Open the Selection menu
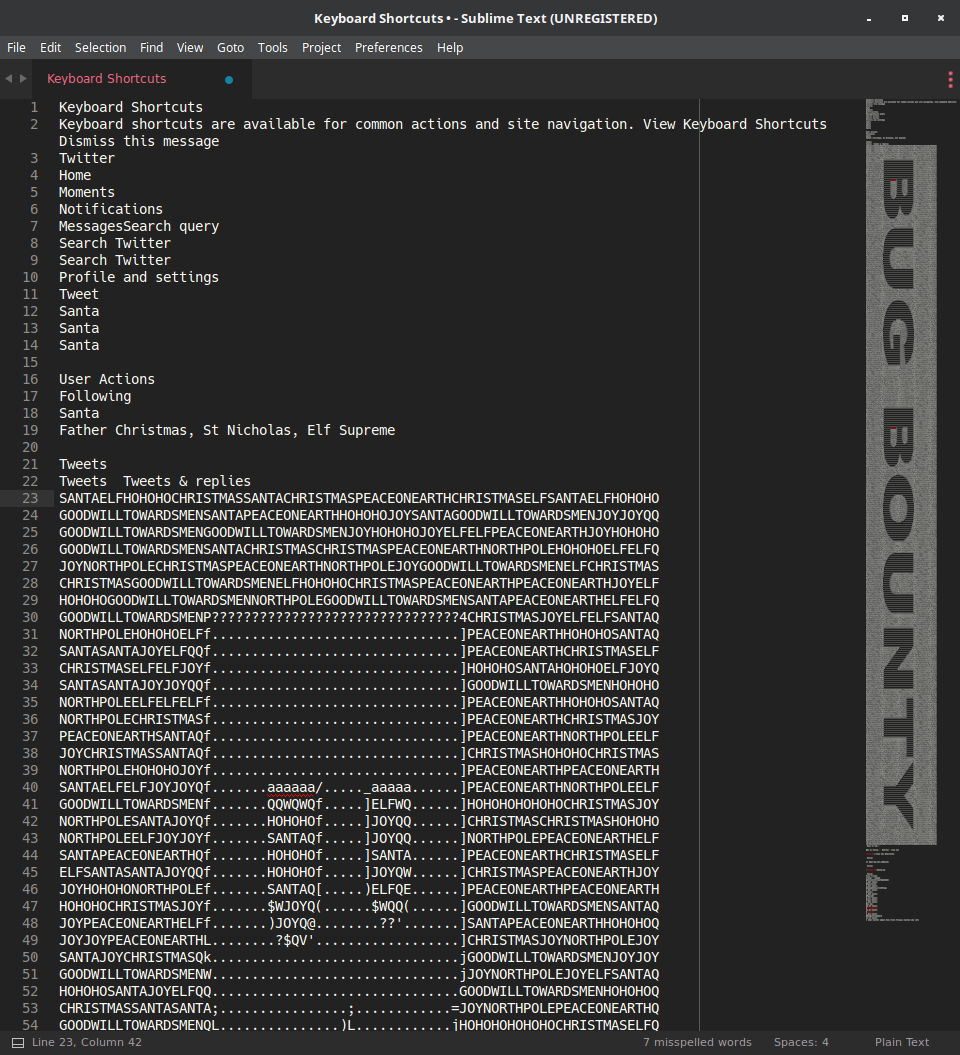The width and height of the screenshot is (960, 1055). point(100,47)
